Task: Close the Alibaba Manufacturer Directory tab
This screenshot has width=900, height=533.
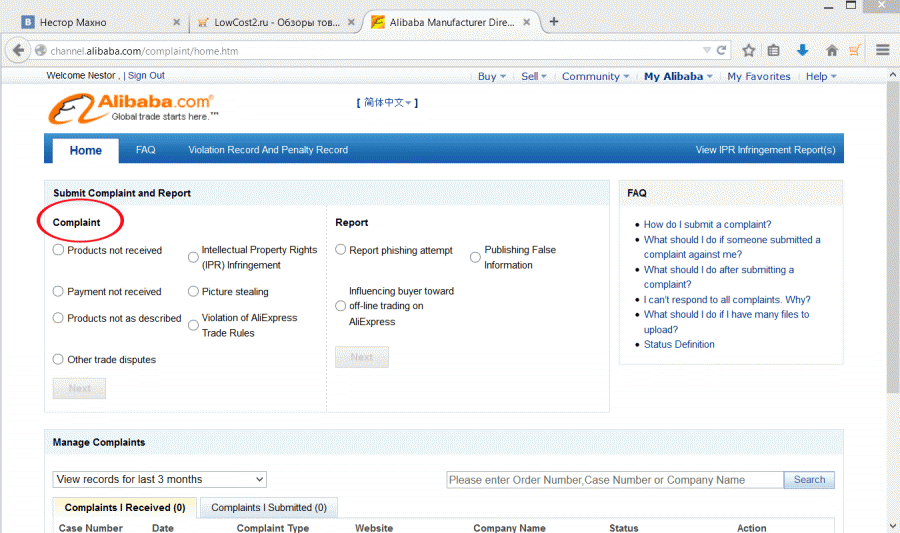Action: (x=526, y=22)
